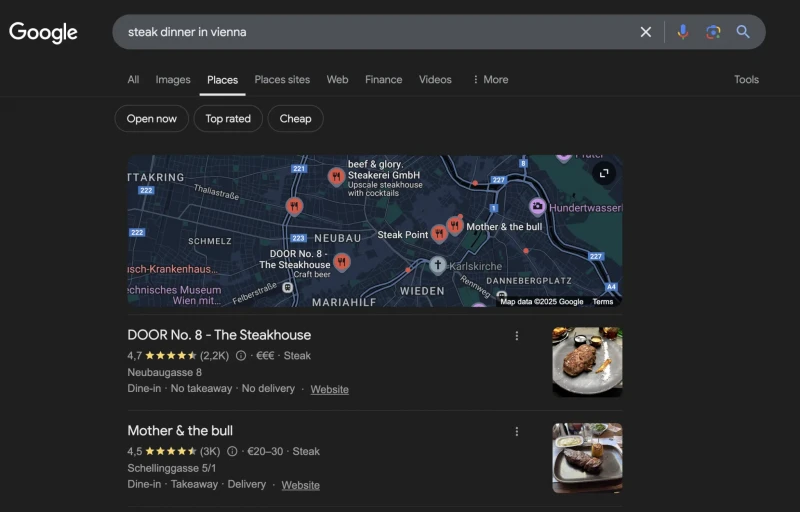This screenshot has height=512, width=800.
Task: Submit search with the magnifying glass icon
Action: [743, 32]
